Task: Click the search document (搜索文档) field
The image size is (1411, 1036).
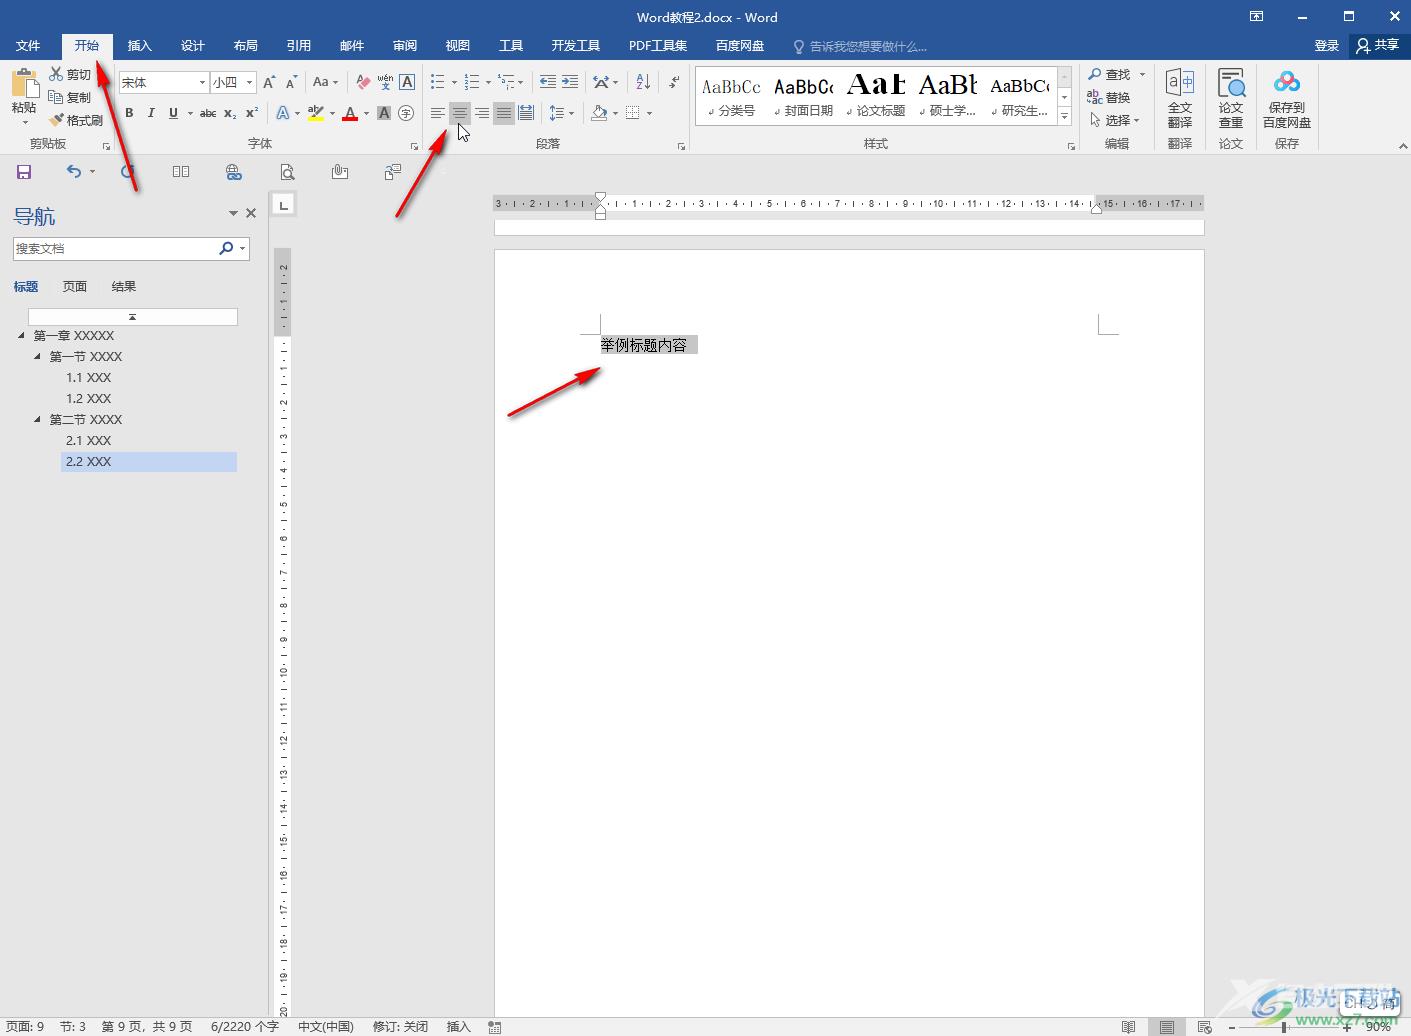Action: [x=115, y=249]
